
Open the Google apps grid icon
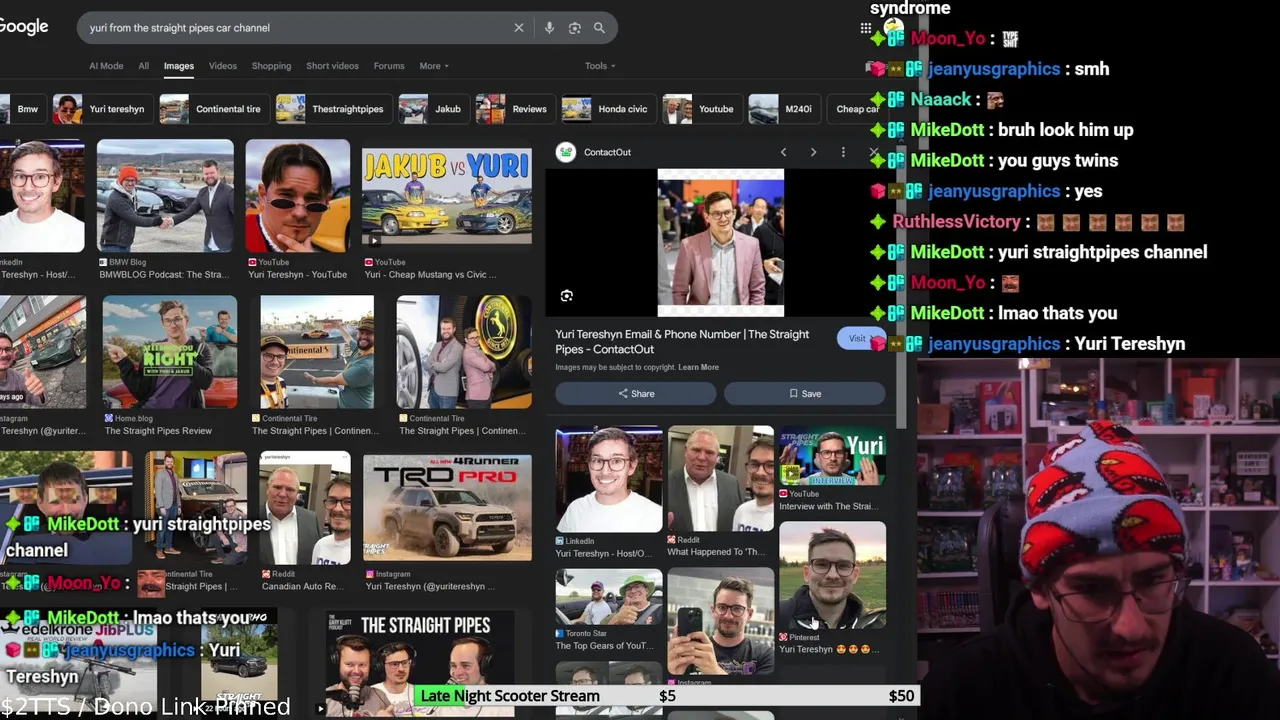866,28
